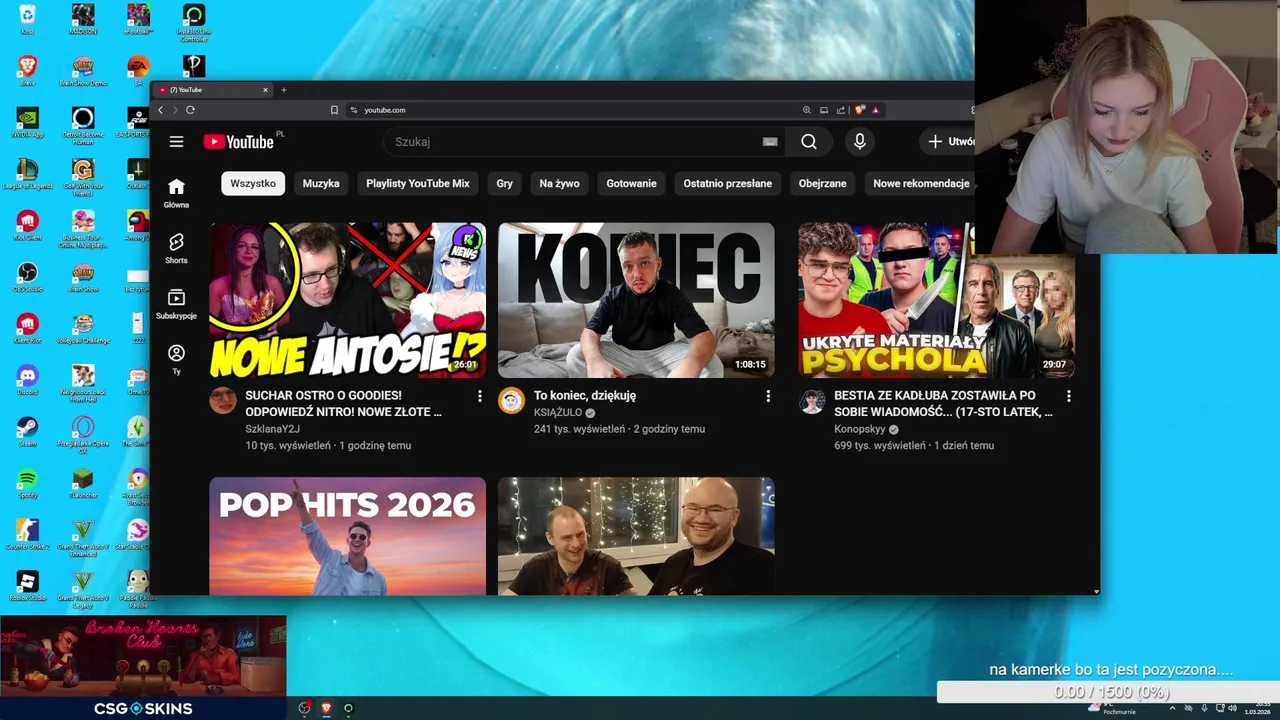Open the Steam desktop shortcut
The width and height of the screenshot is (1280, 720).
click(27, 432)
